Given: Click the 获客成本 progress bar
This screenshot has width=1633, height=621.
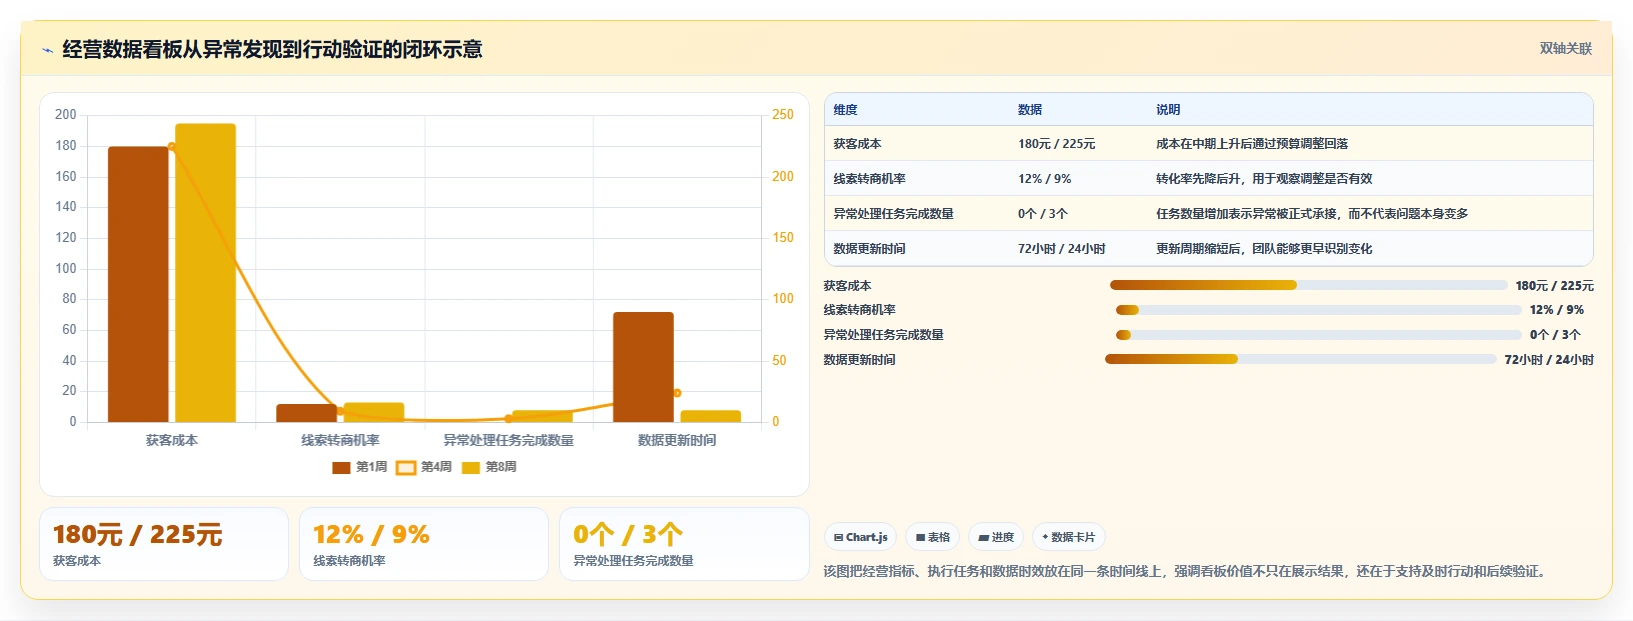Looking at the screenshot, I should pos(1308,286).
